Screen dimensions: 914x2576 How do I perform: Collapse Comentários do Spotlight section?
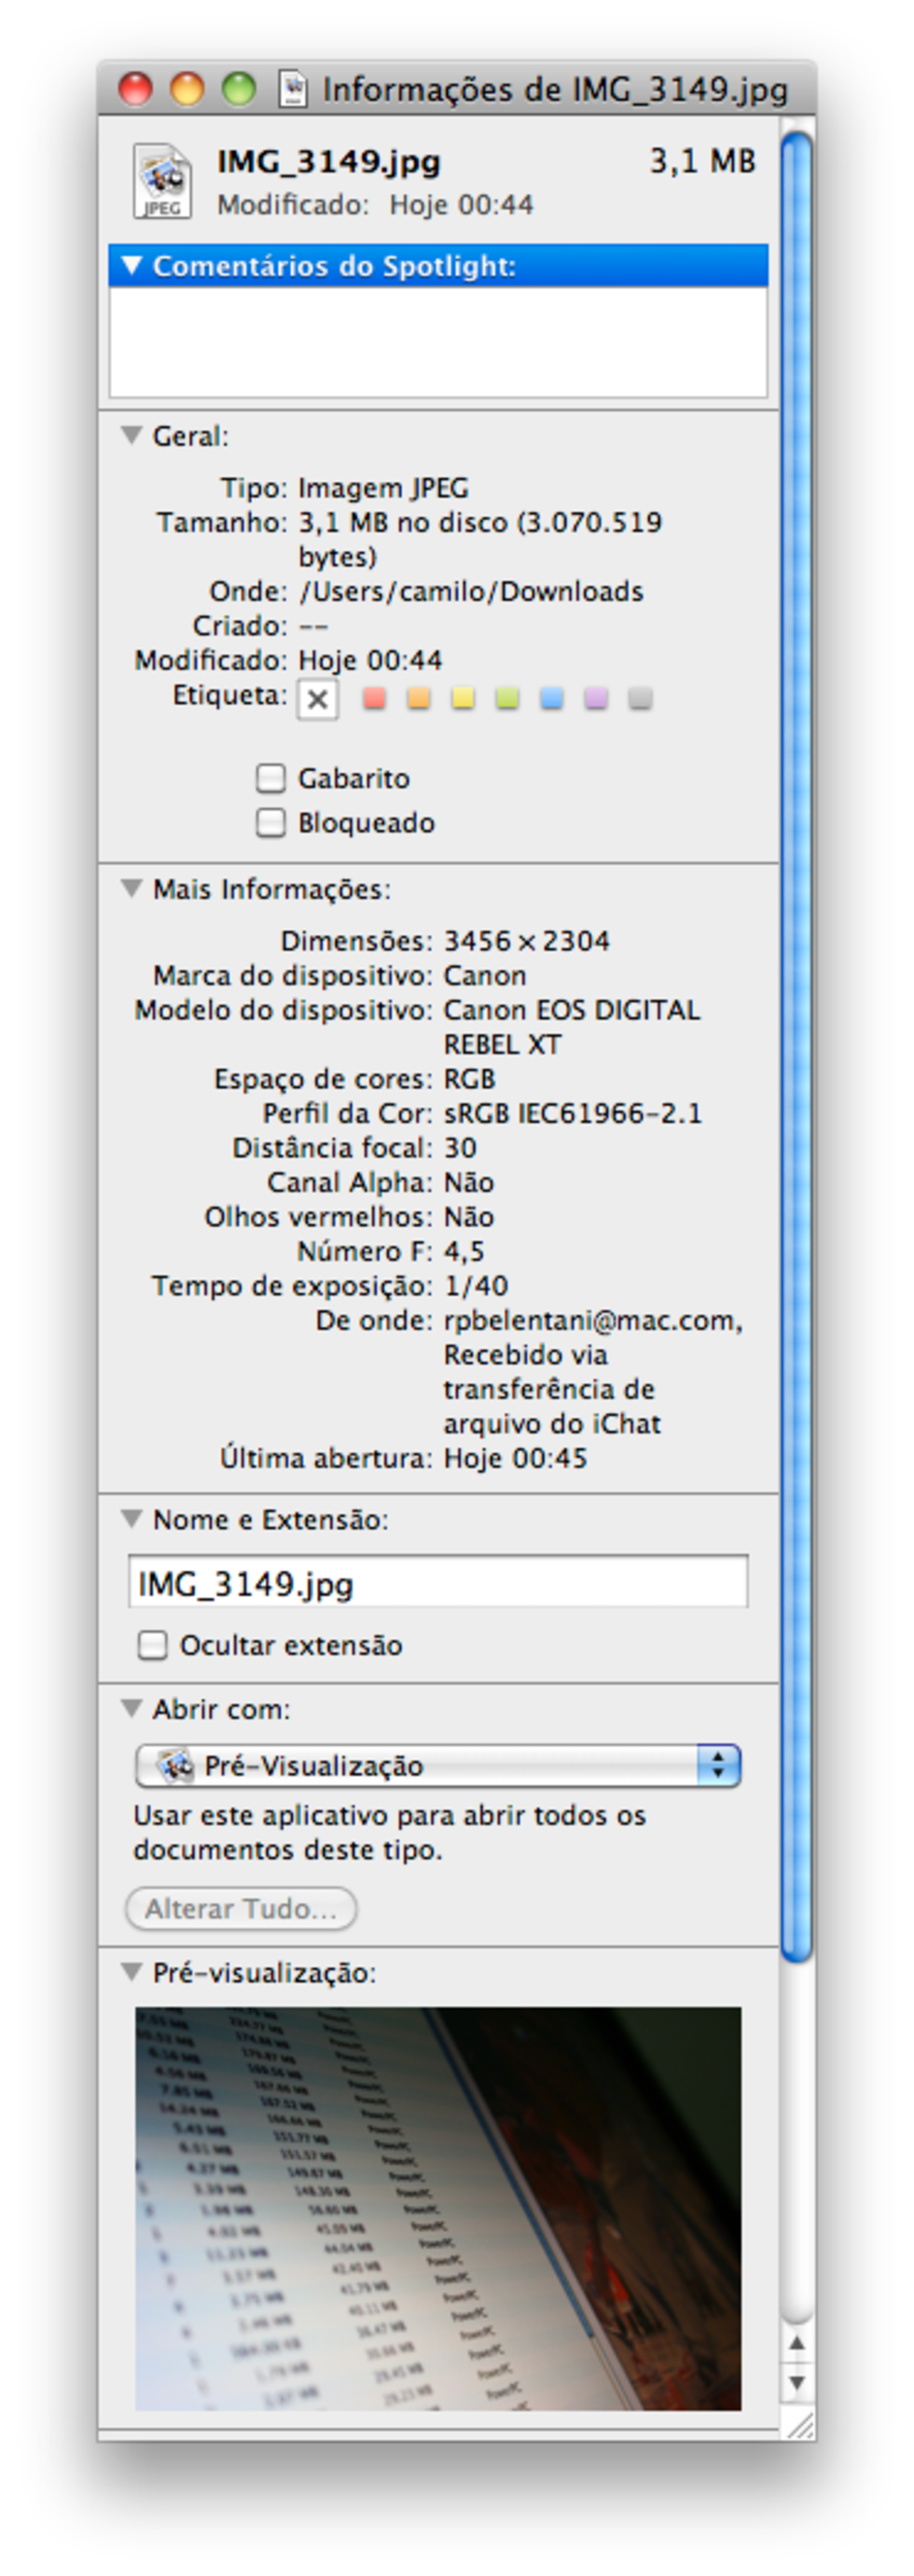pyautogui.click(x=131, y=266)
